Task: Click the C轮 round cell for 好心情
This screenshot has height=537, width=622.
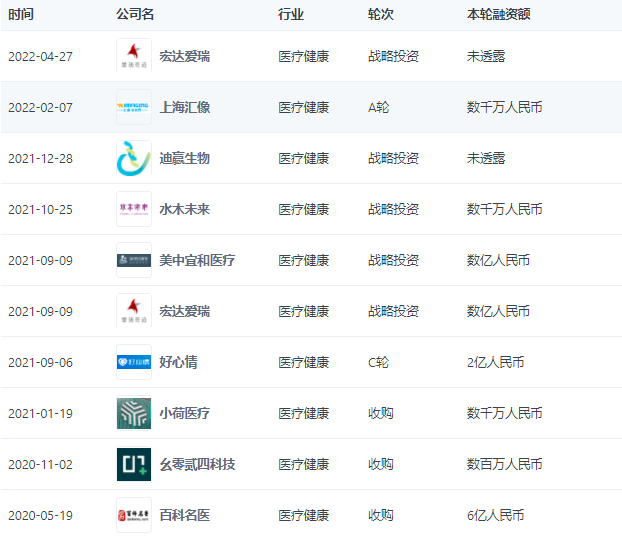Action: 378,362
